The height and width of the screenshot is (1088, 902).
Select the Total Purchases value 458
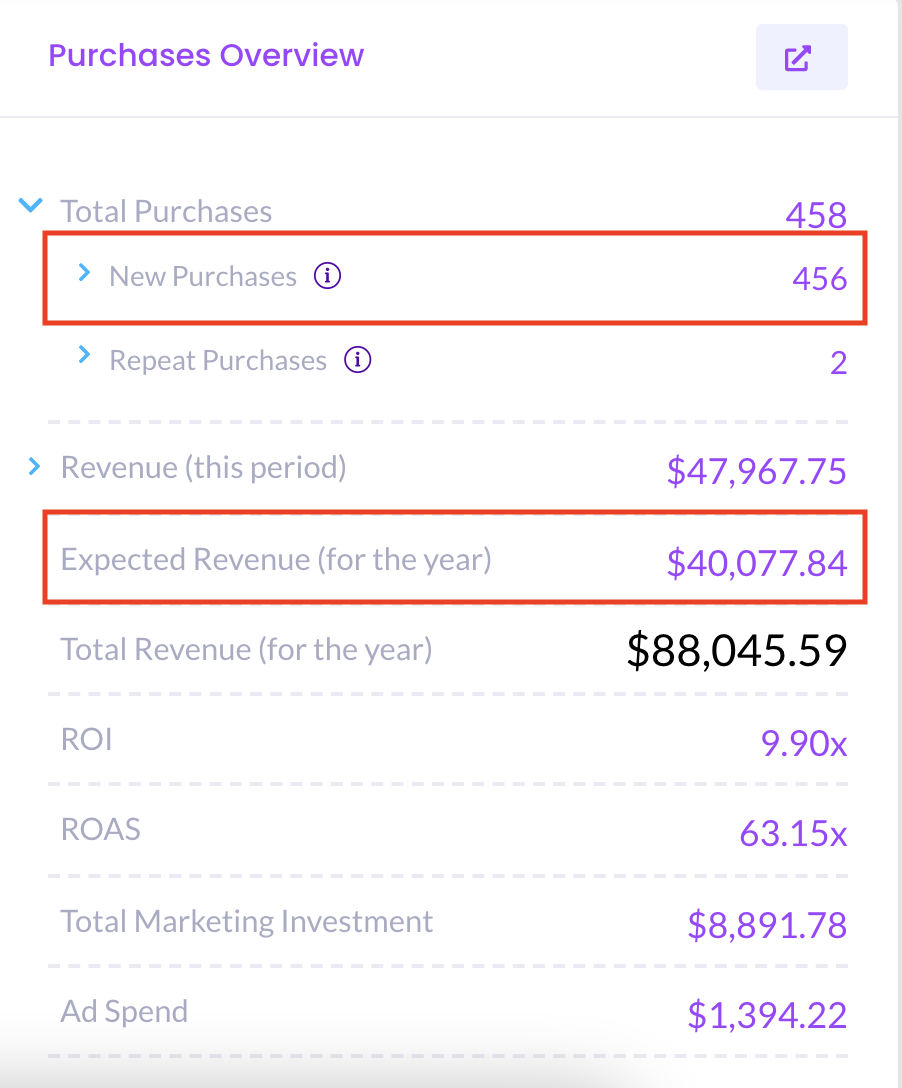(x=815, y=214)
